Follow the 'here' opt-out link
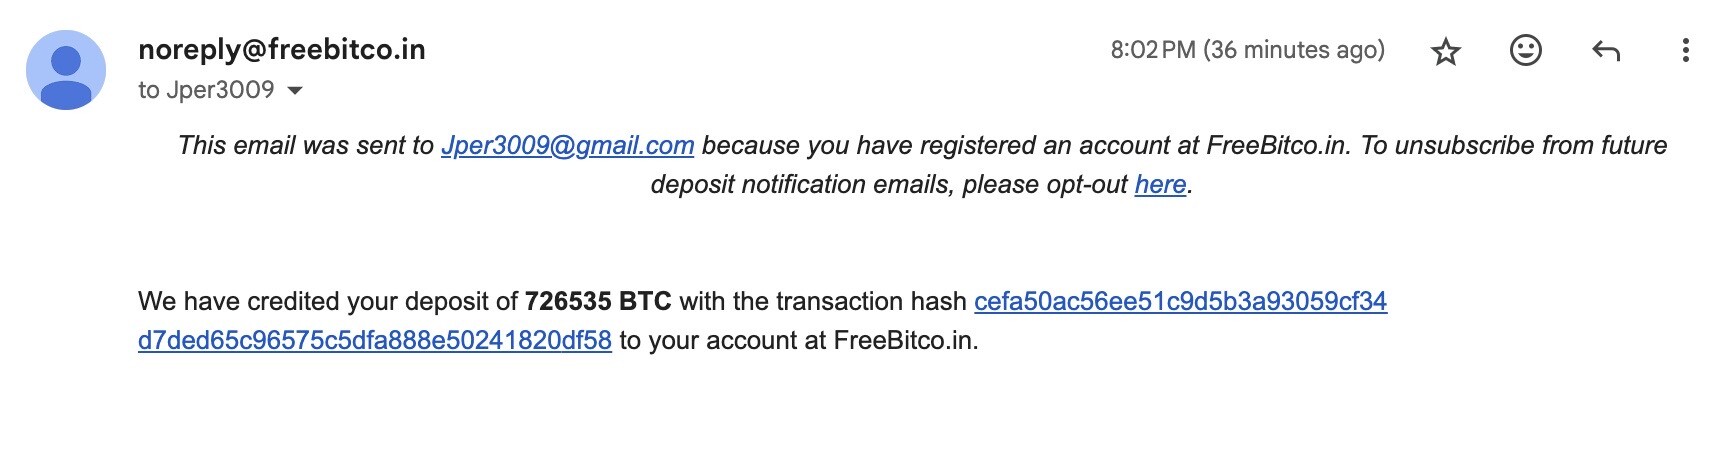This screenshot has height=468, width=1734. 1160,185
